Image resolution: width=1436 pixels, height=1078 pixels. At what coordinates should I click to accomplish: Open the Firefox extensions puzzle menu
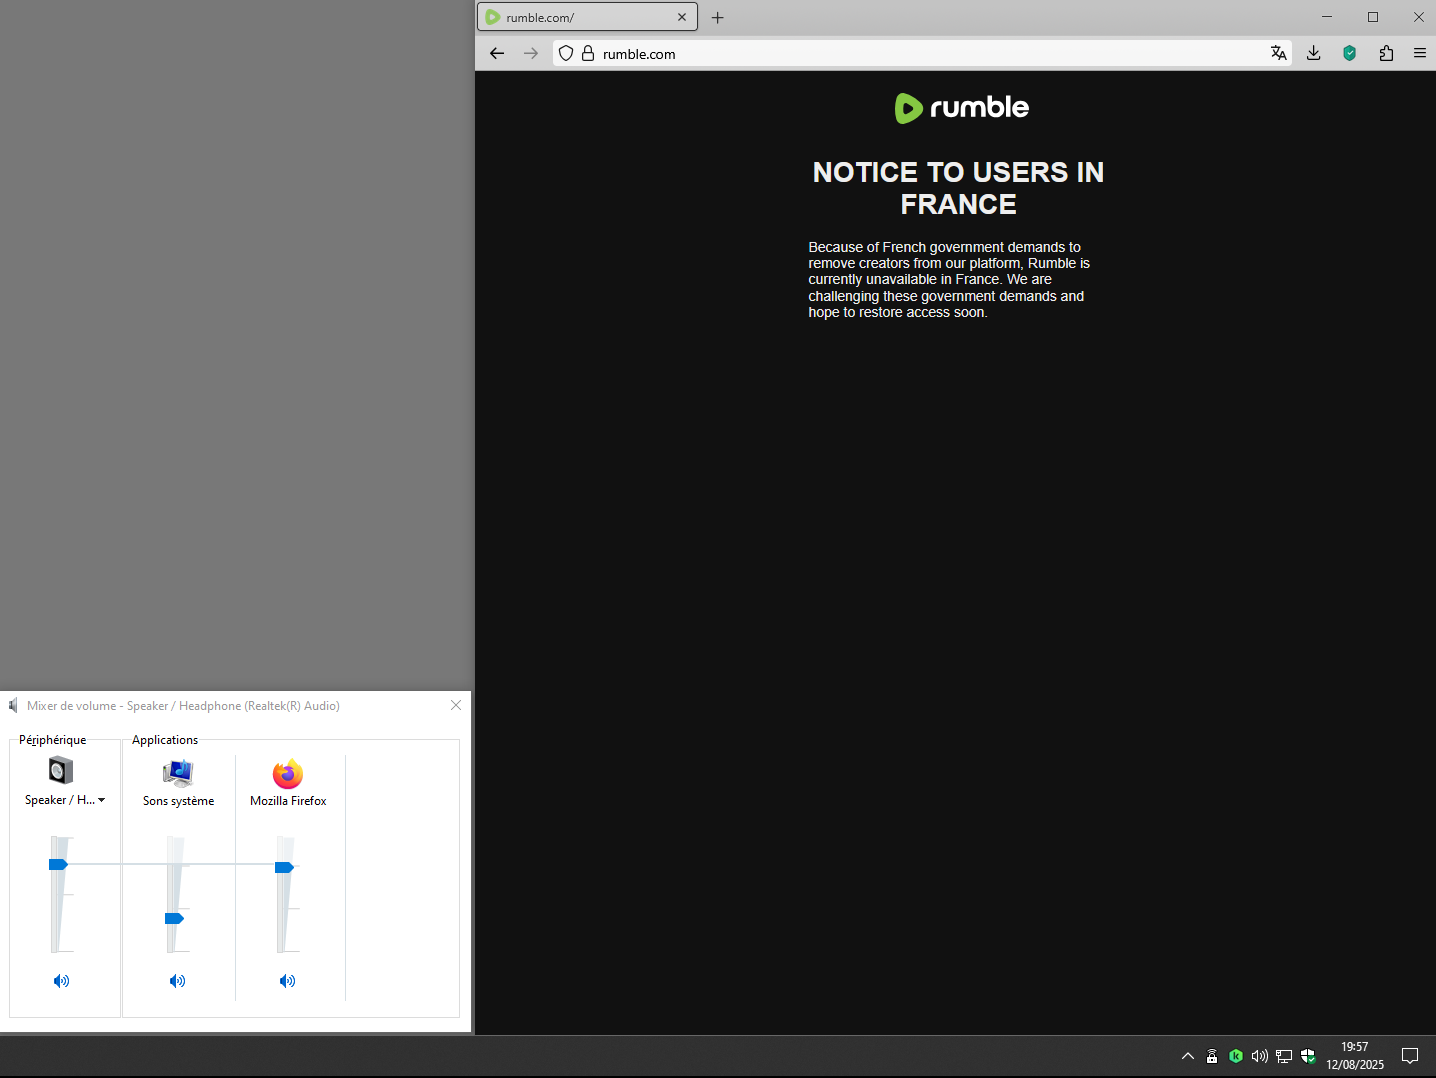(x=1386, y=53)
